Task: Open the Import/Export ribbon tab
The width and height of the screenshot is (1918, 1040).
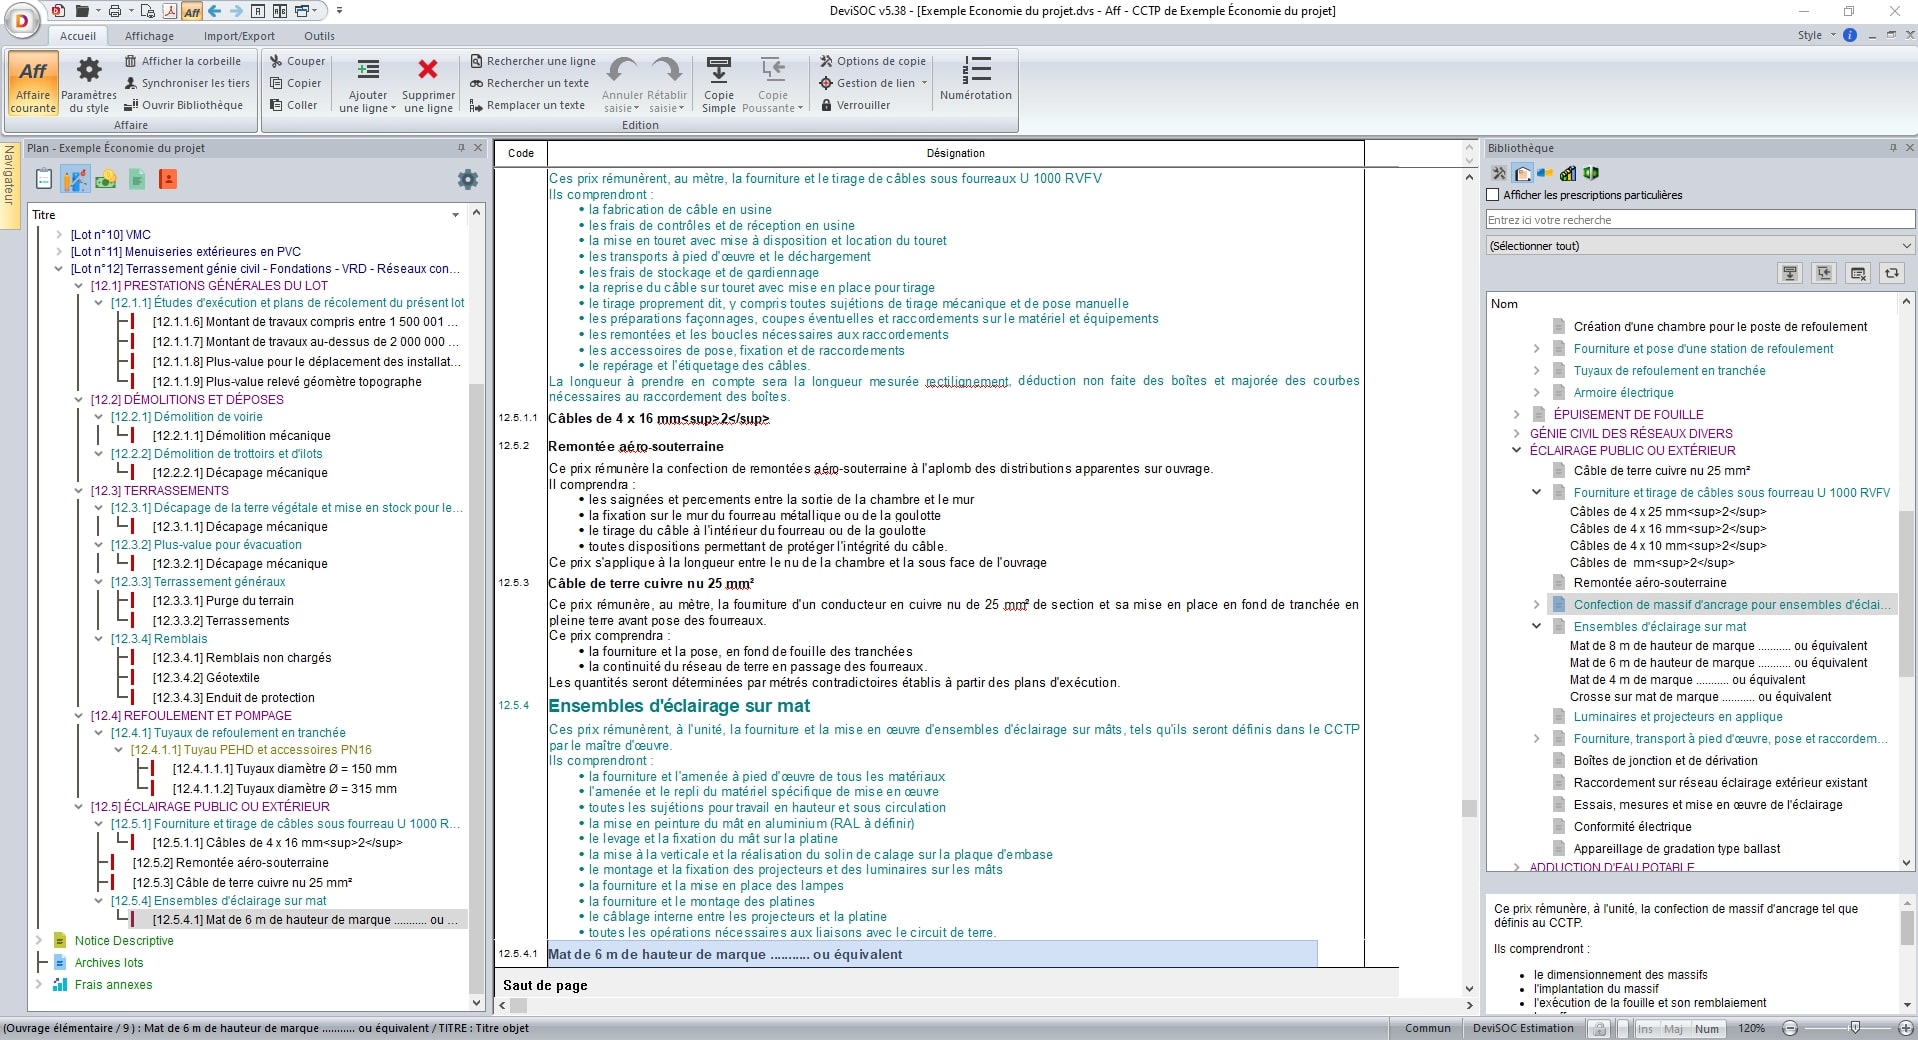Action: (x=239, y=36)
